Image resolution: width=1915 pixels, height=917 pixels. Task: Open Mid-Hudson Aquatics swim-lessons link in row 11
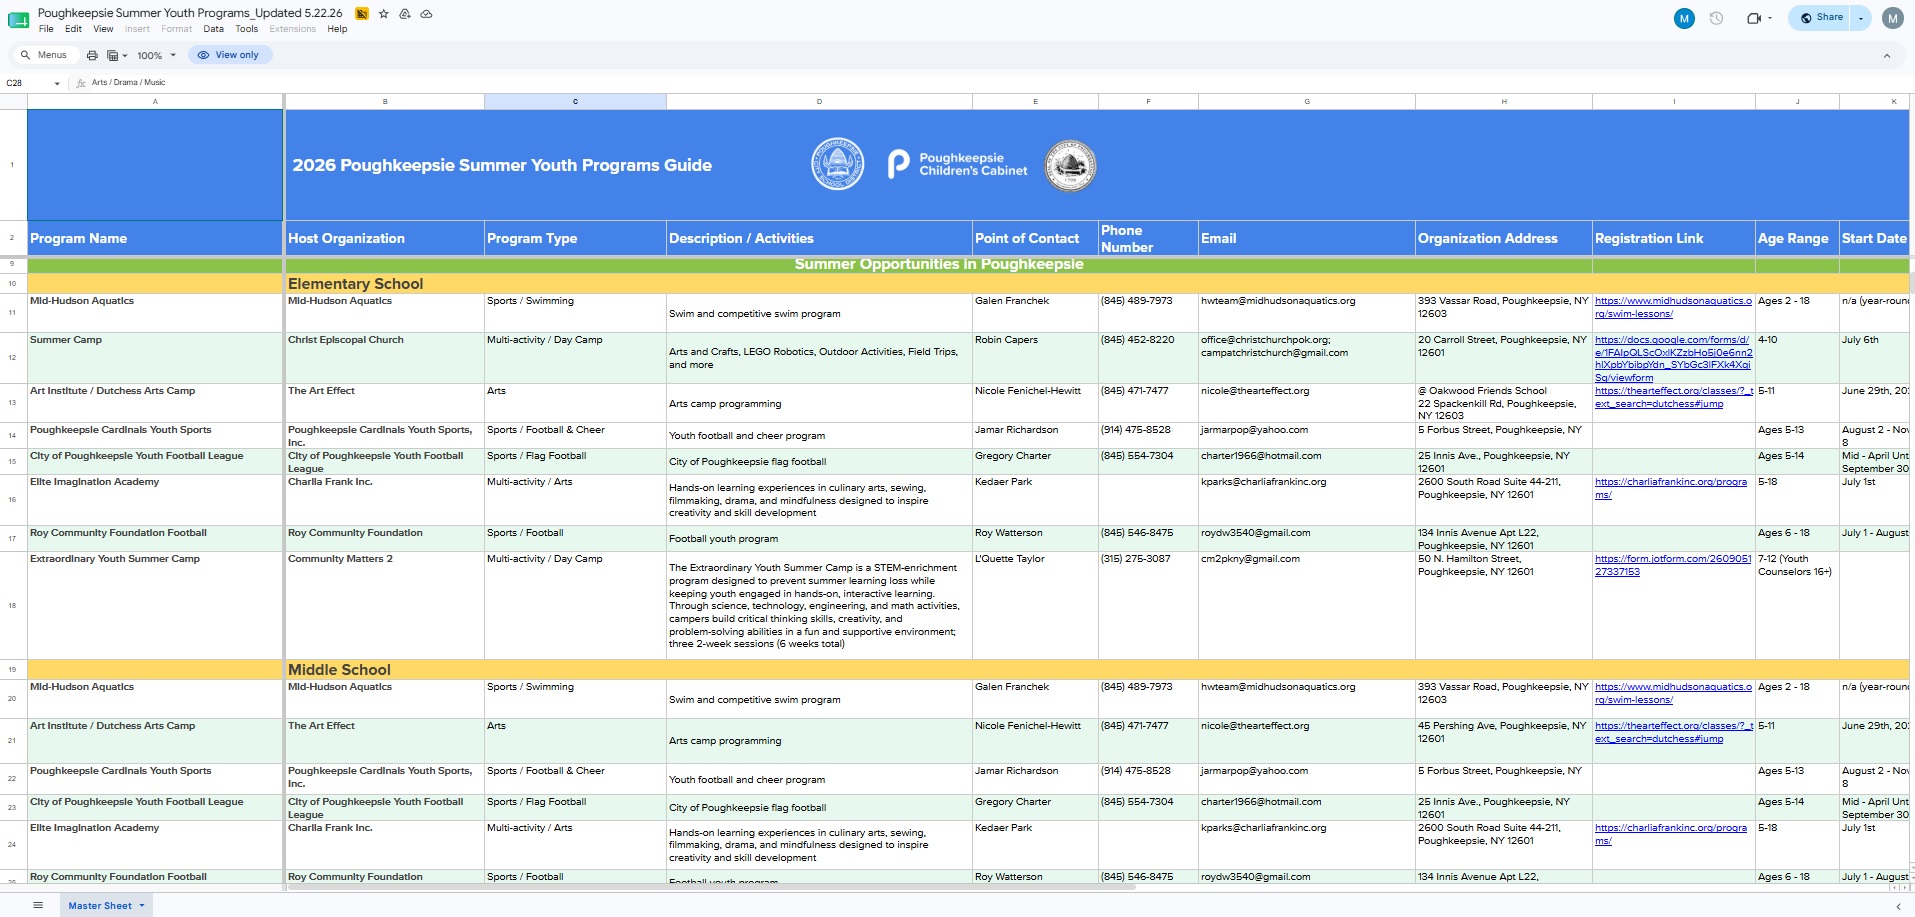(1673, 307)
